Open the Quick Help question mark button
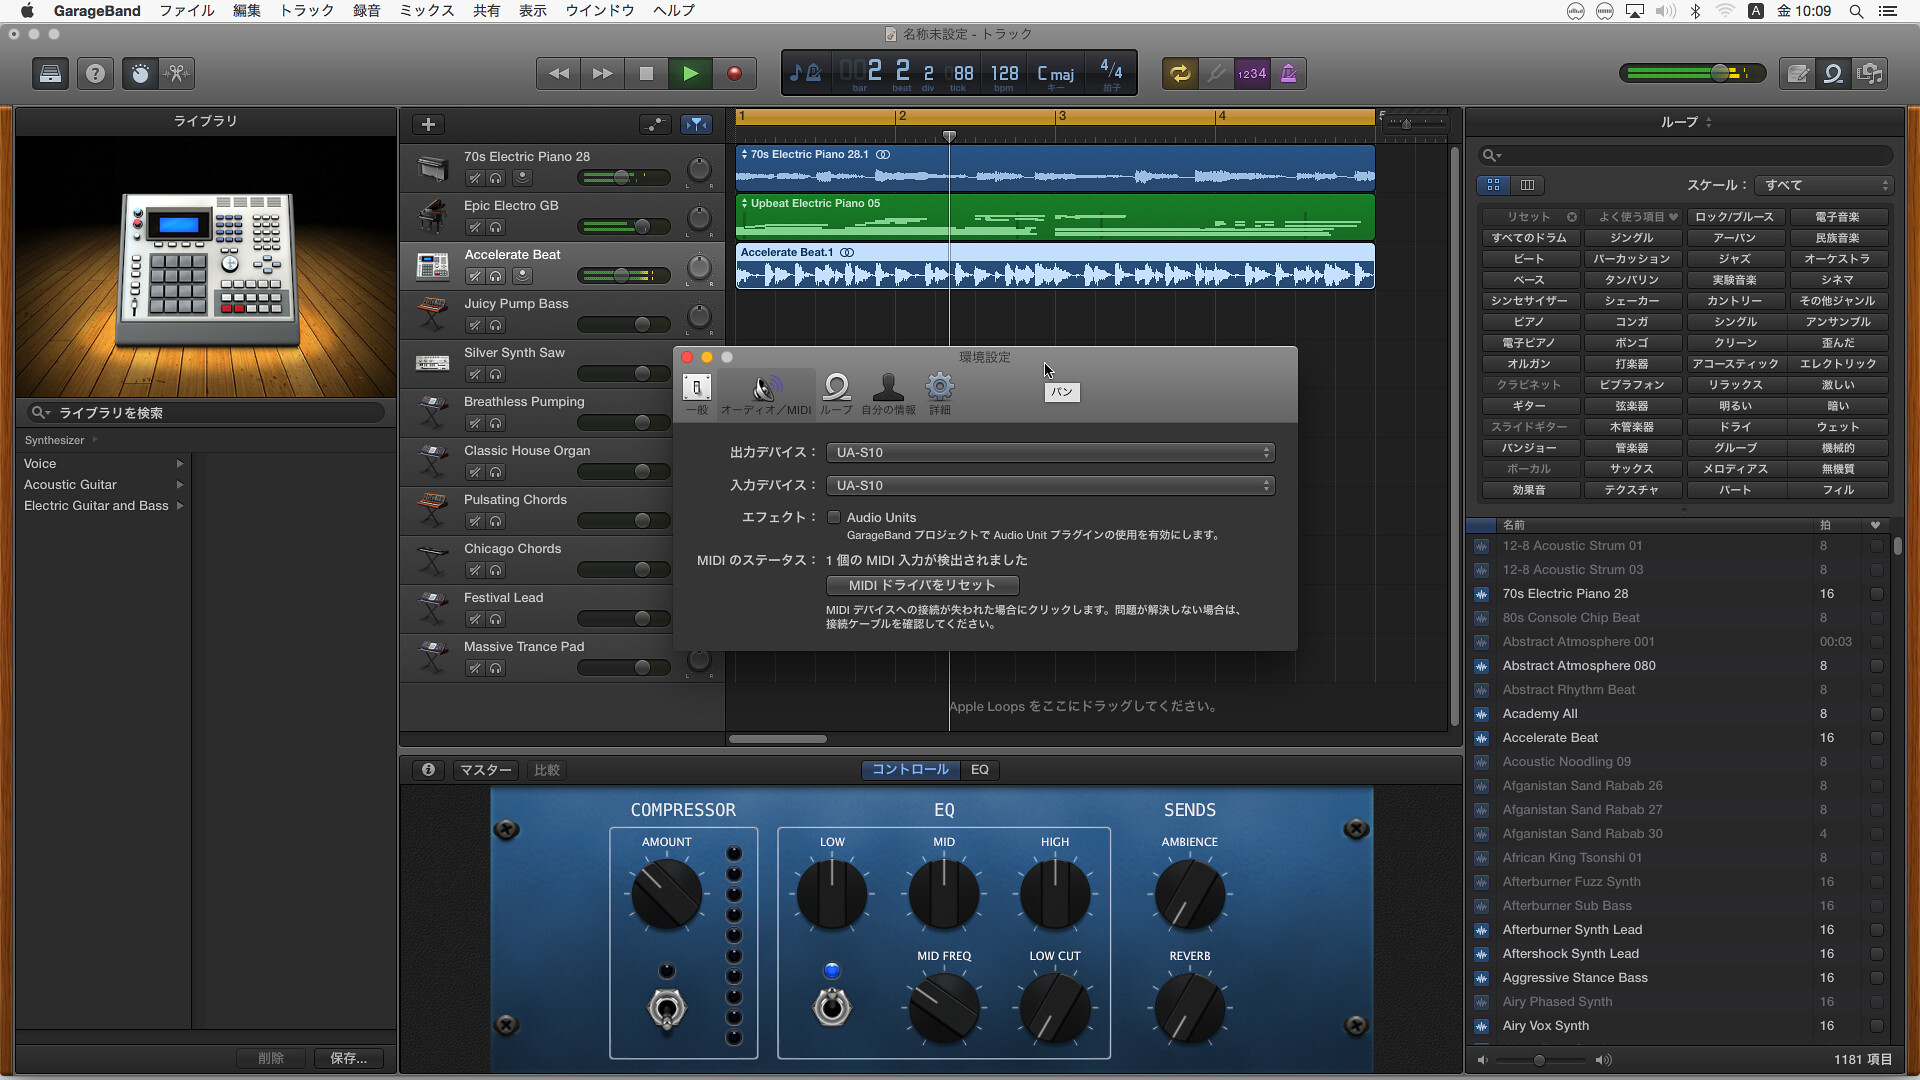1920x1080 pixels. coord(95,73)
